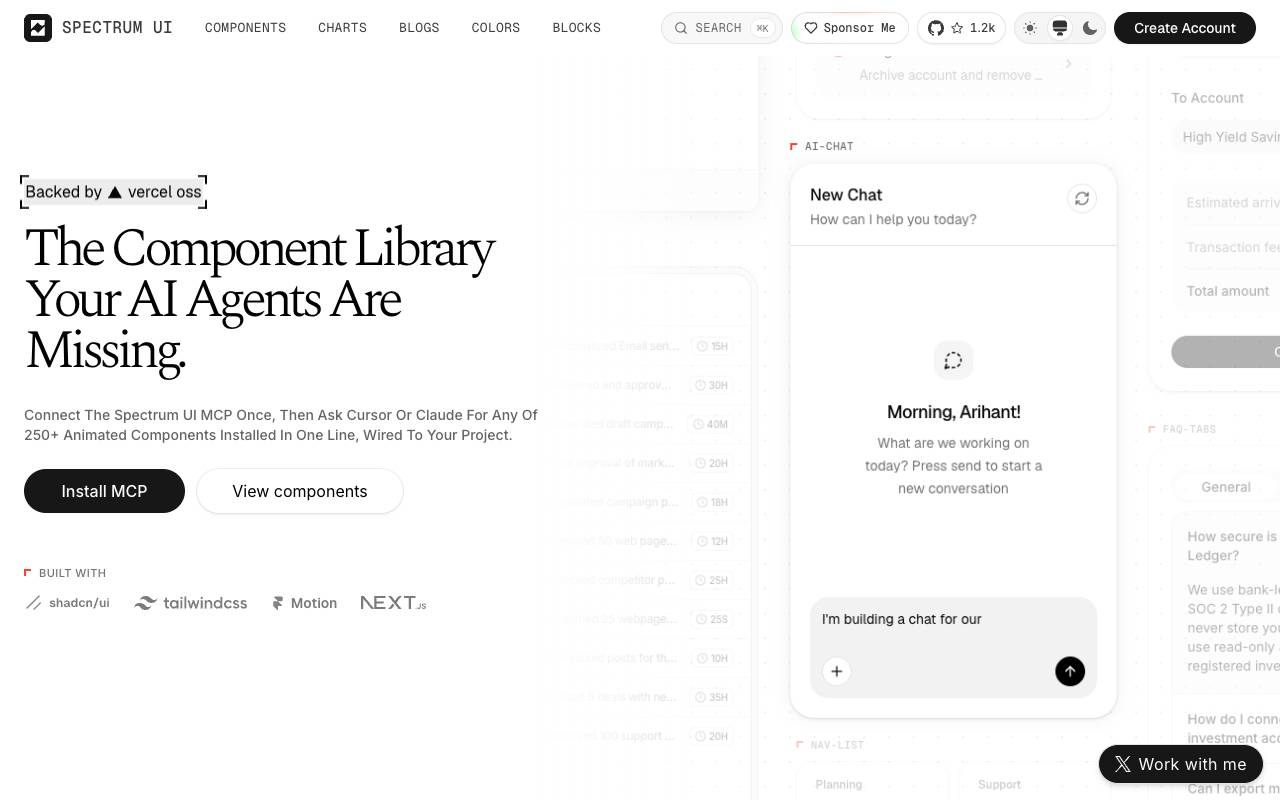Click the Support card in nav-list

(x=1036, y=784)
